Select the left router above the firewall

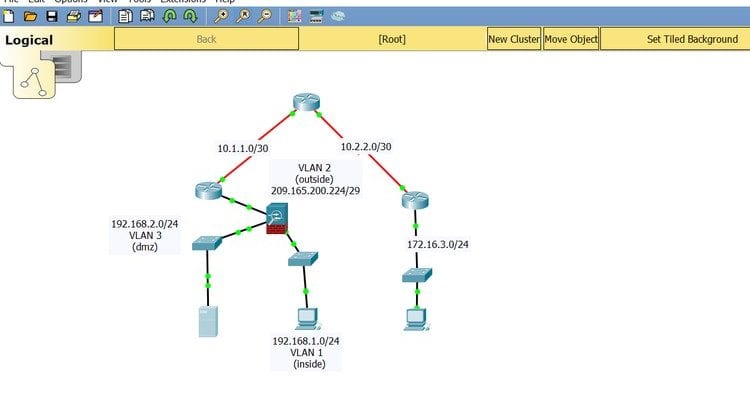(209, 190)
